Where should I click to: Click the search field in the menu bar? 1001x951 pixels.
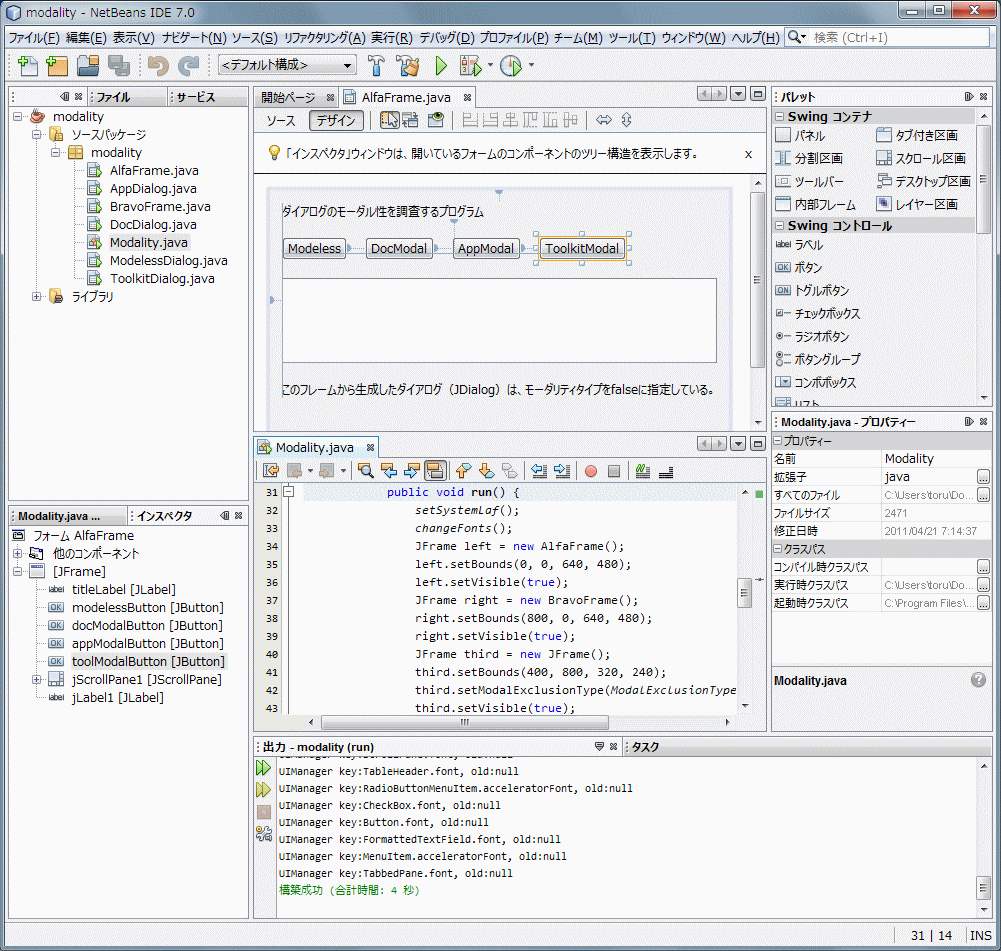coord(899,38)
